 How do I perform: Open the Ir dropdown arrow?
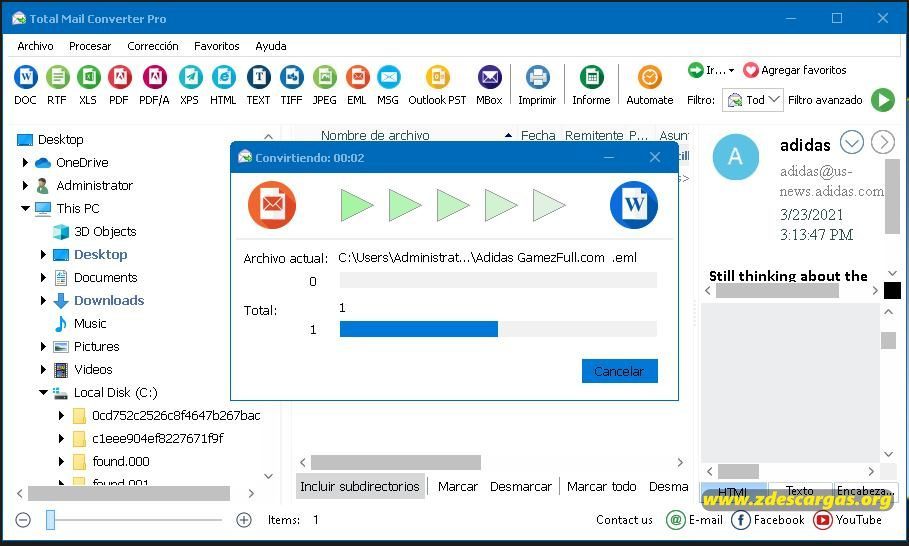(731, 71)
